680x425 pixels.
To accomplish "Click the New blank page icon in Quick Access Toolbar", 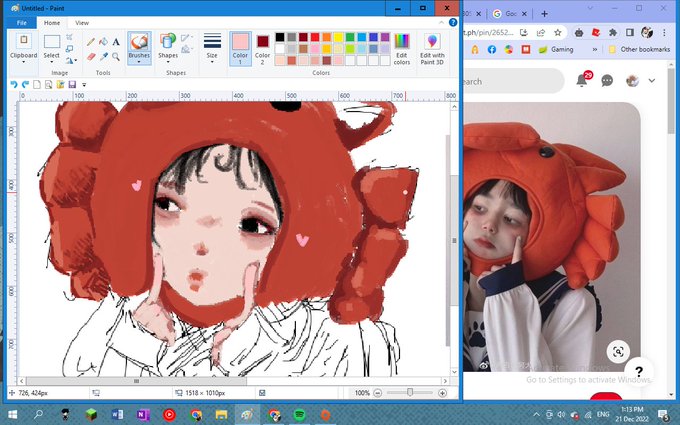I will pyautogui.click(x=37, y=85).
